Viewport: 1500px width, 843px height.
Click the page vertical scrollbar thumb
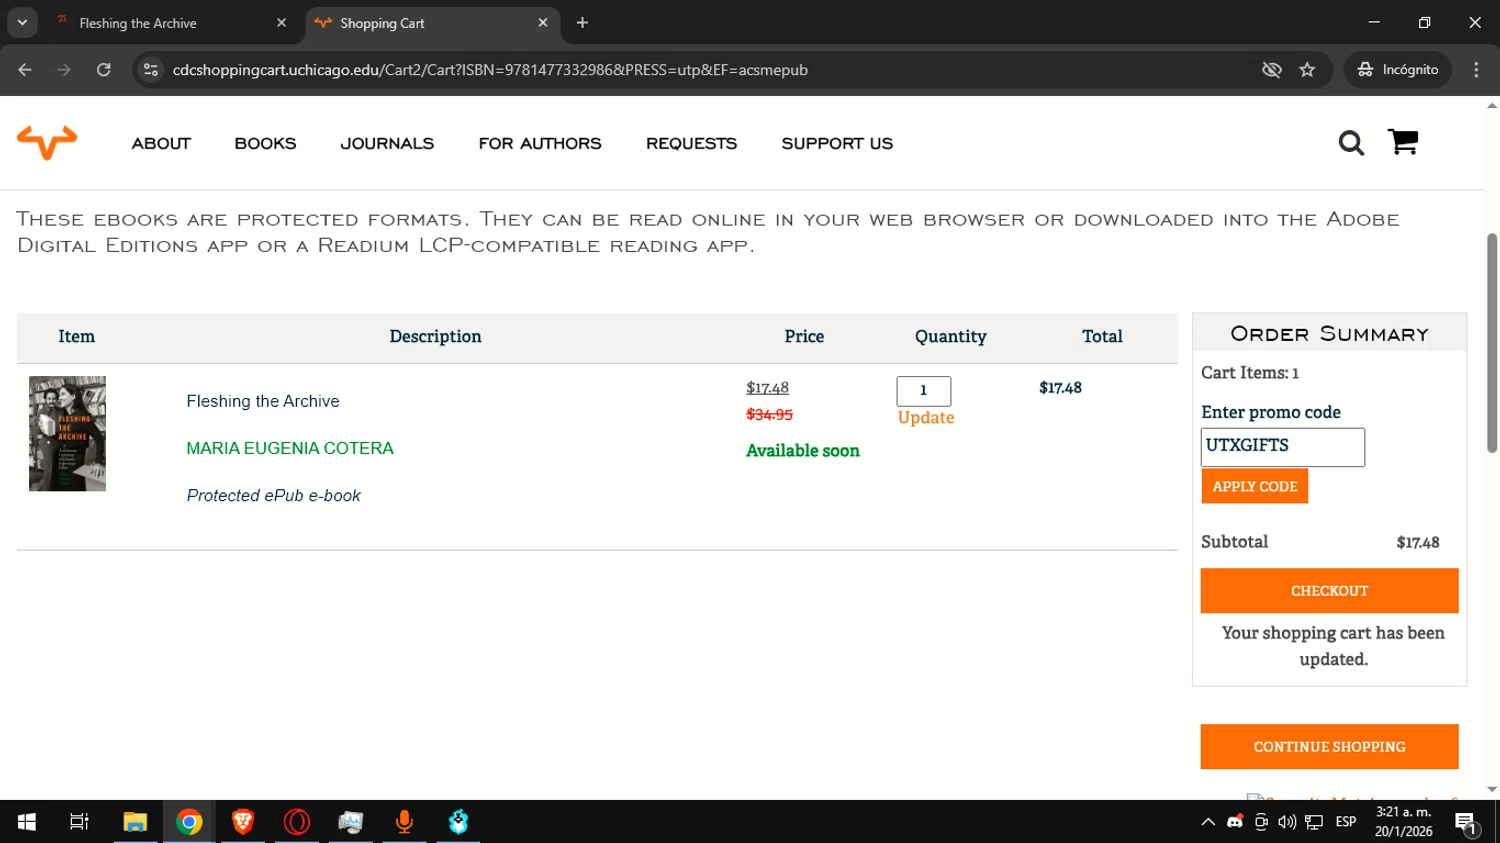(1492, 343)
